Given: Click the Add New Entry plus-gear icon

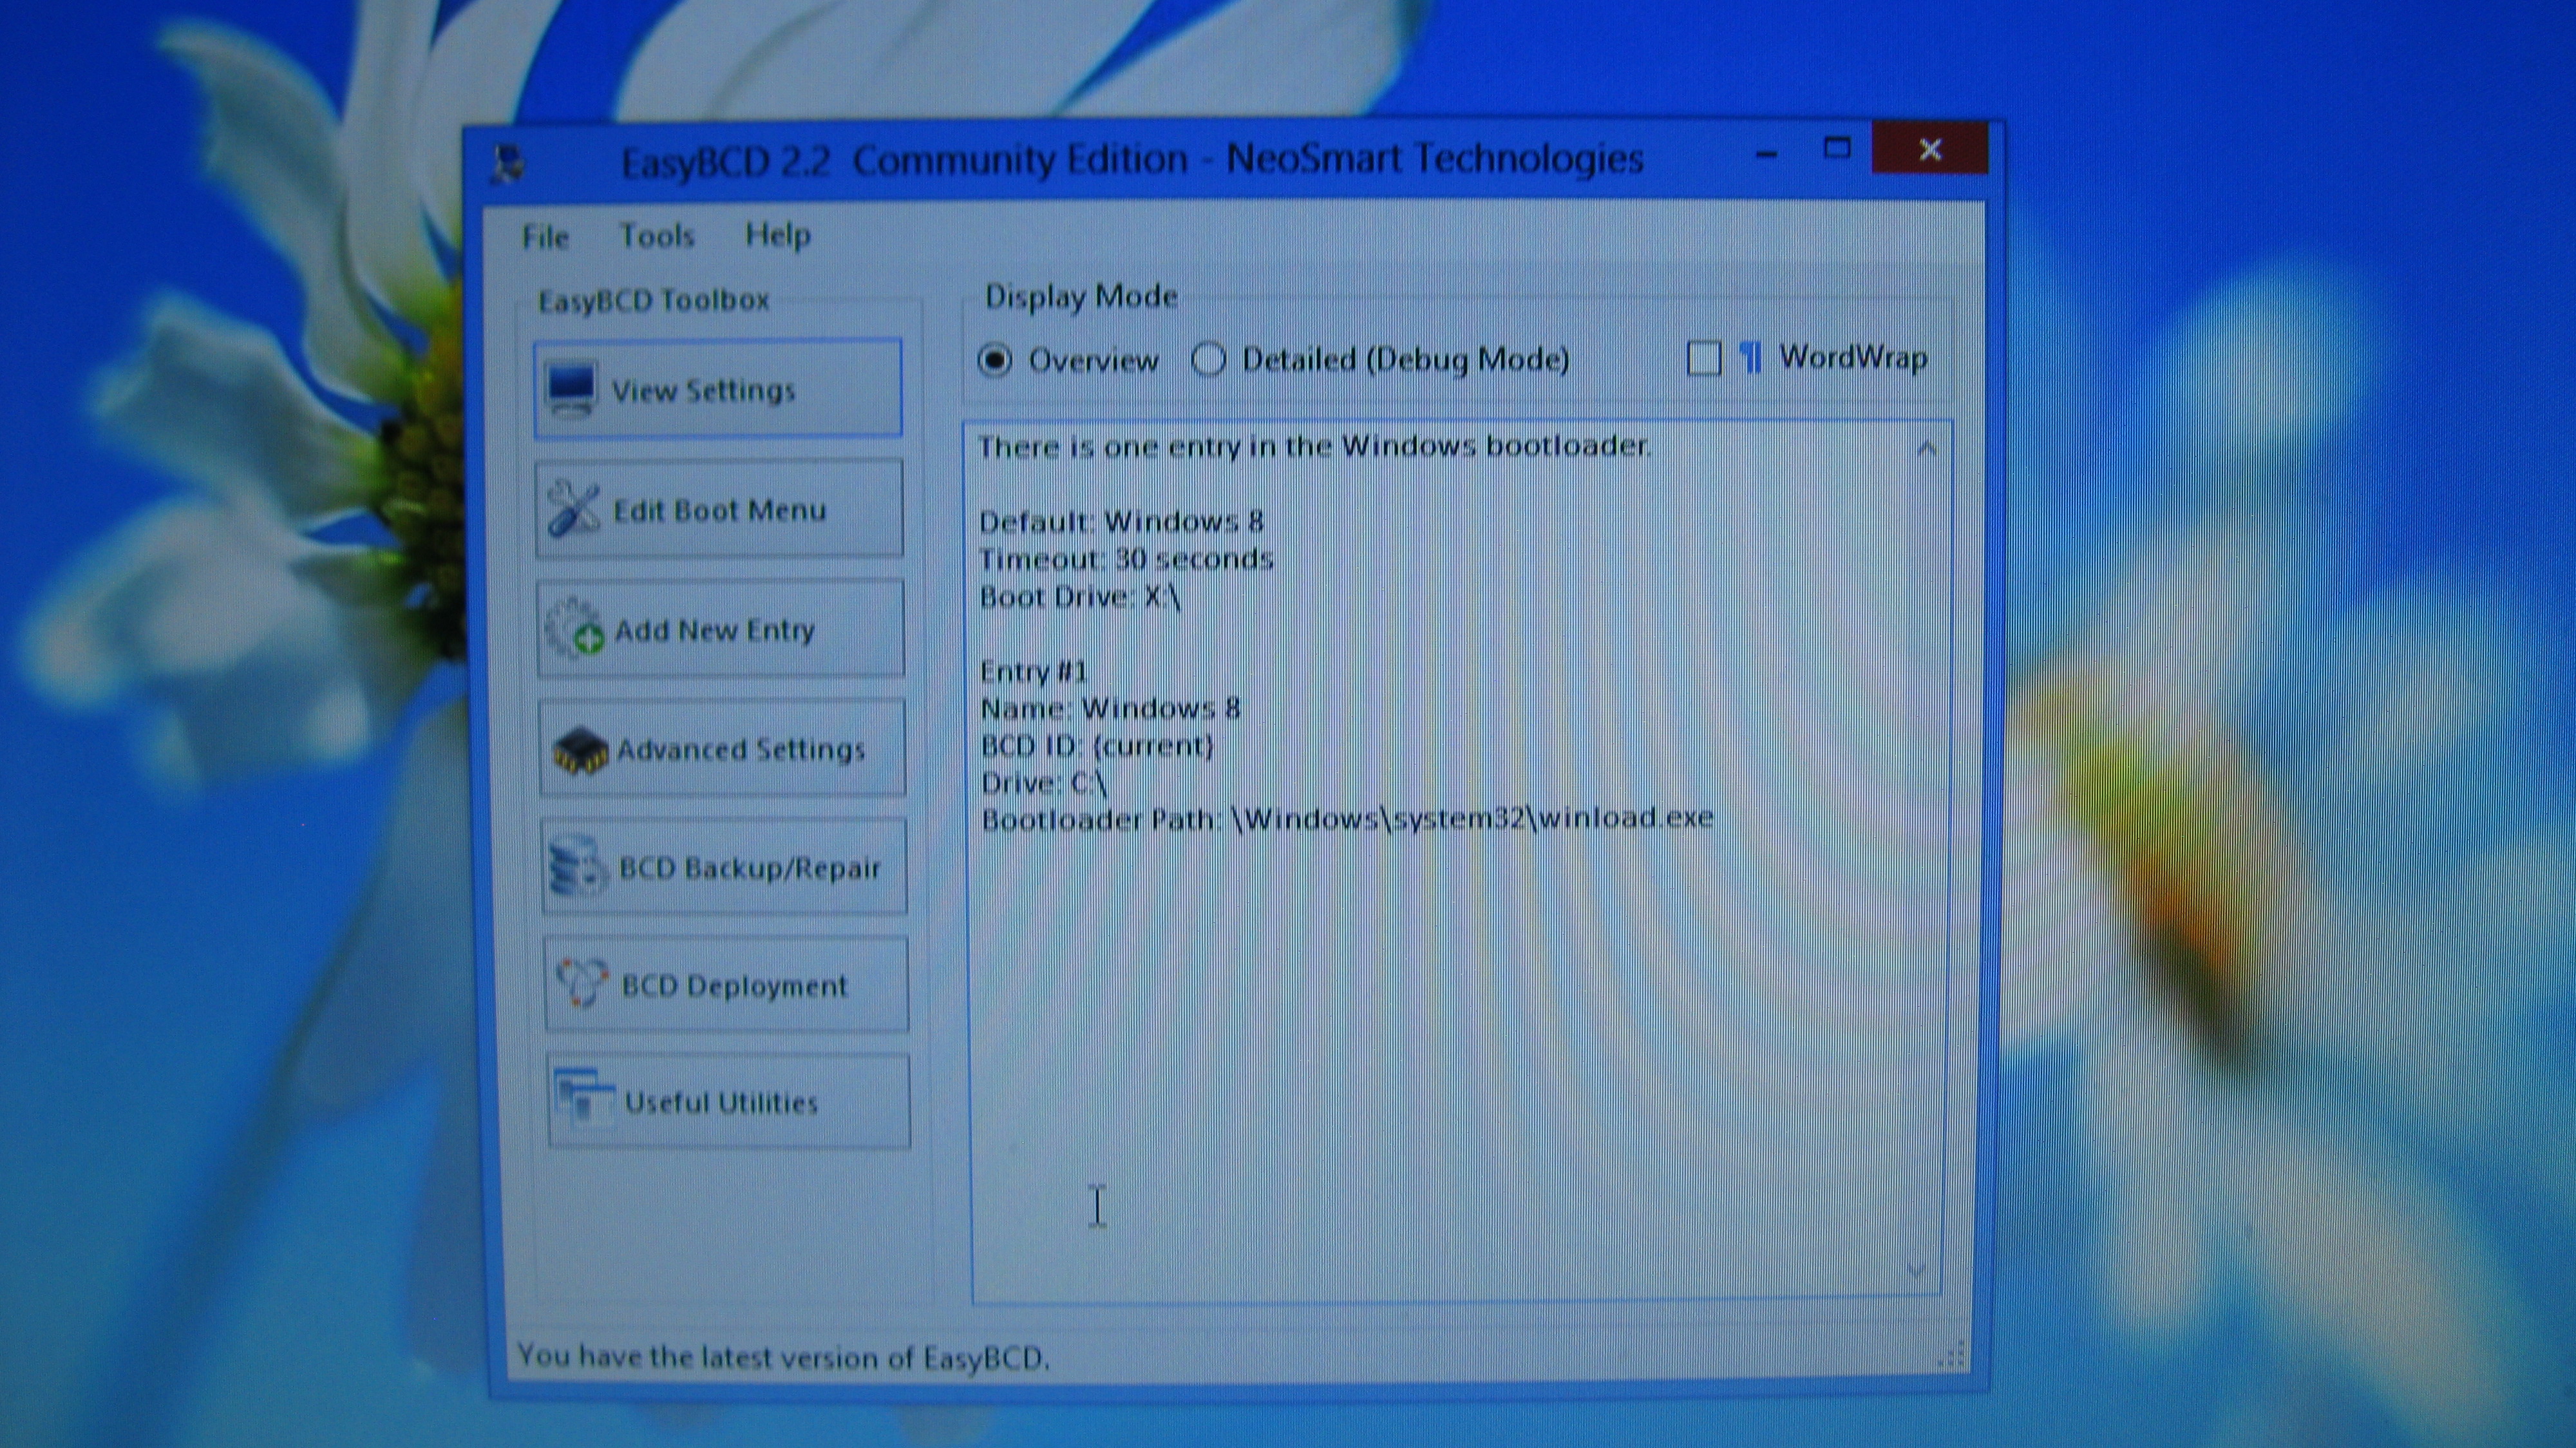Looking at the screenshot, I should tap(576, 628).
